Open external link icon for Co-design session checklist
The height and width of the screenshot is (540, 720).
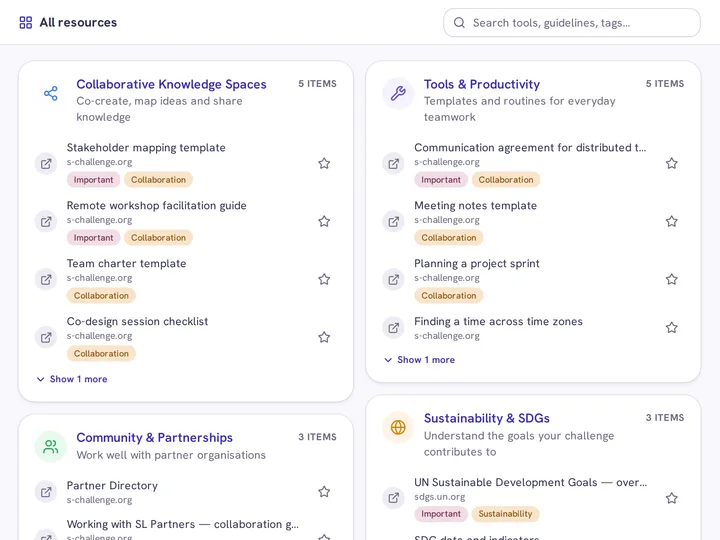[x=46, y=337]
